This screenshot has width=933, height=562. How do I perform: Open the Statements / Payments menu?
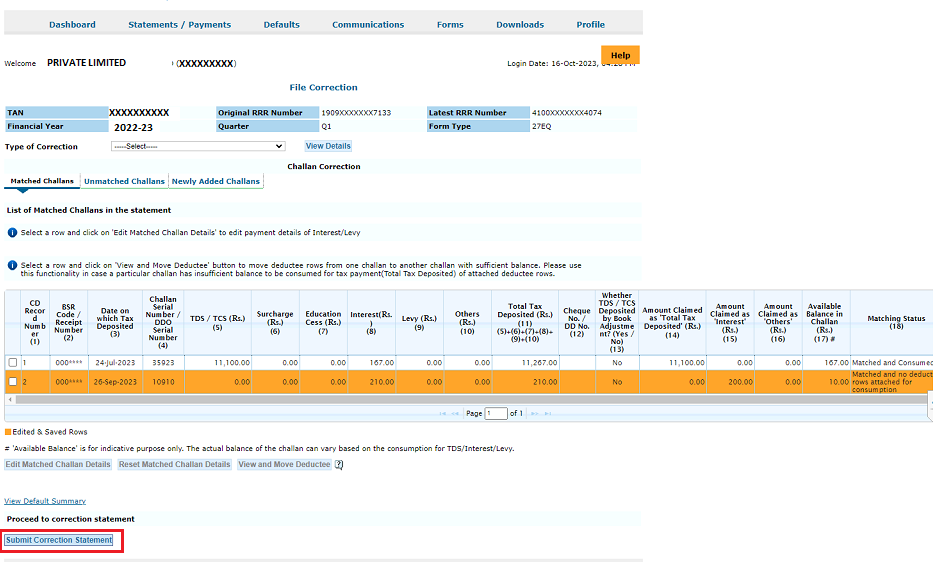point(179,24)
